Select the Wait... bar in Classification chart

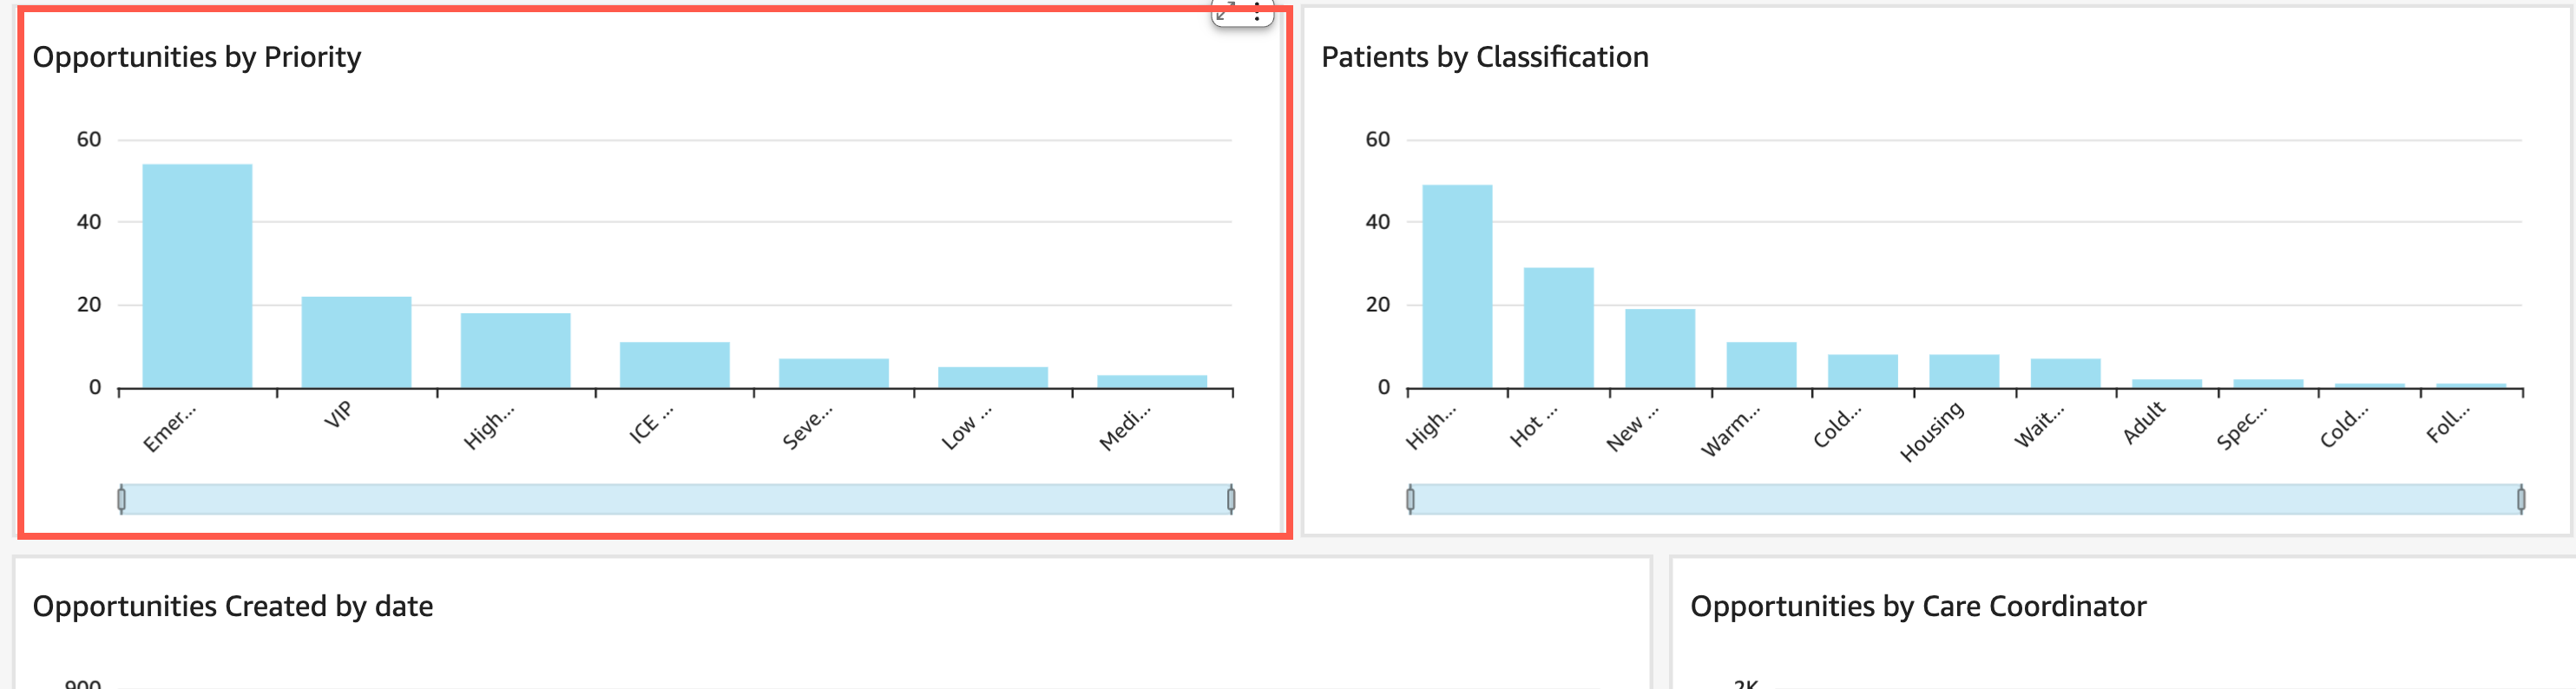click(x=2065, y=373)
